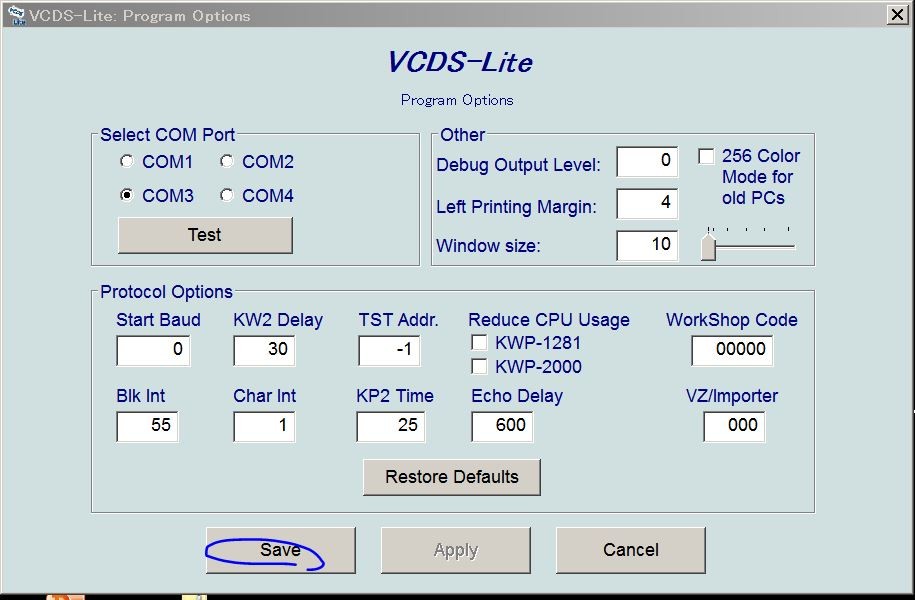Click the Cancel button

click(631, 550)
